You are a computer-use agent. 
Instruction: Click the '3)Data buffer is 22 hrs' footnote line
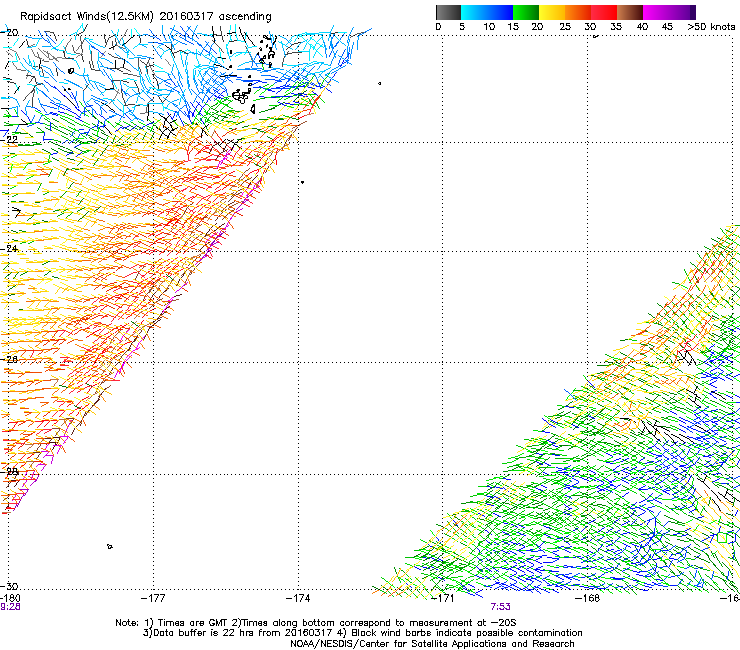[362, 633]
